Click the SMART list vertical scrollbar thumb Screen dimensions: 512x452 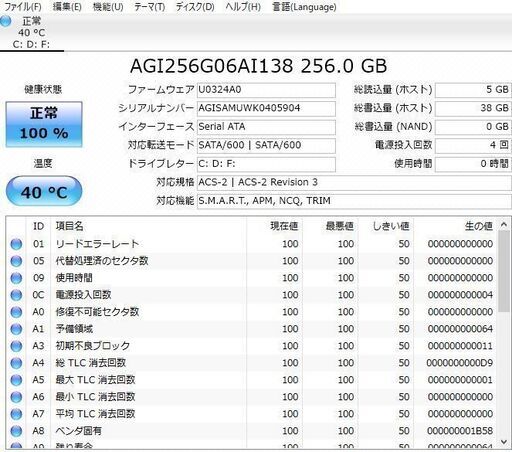pyautogui.click(x=504, y=271)
